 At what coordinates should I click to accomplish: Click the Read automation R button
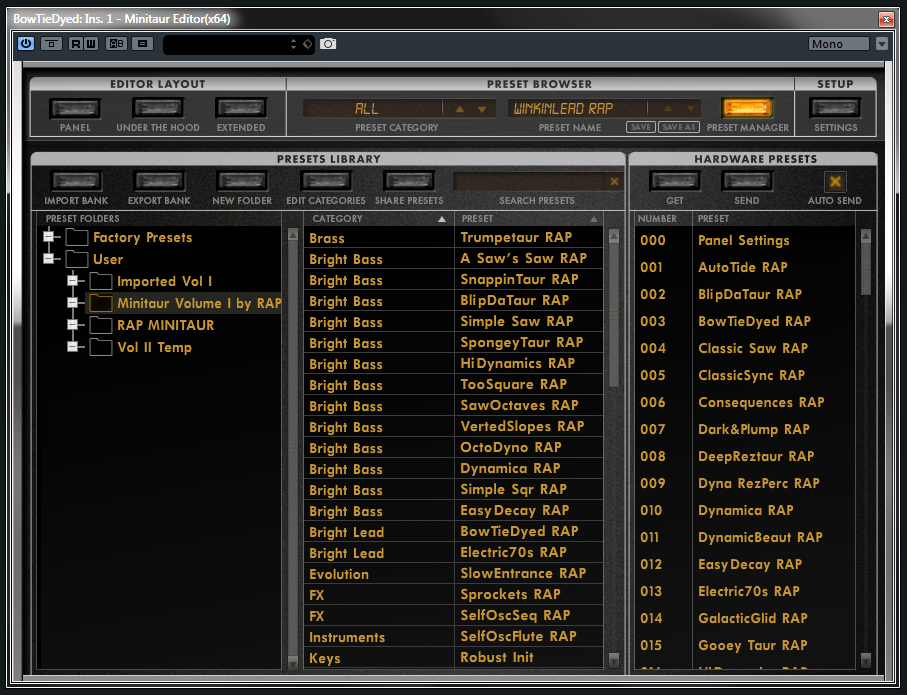pos(76,43)
